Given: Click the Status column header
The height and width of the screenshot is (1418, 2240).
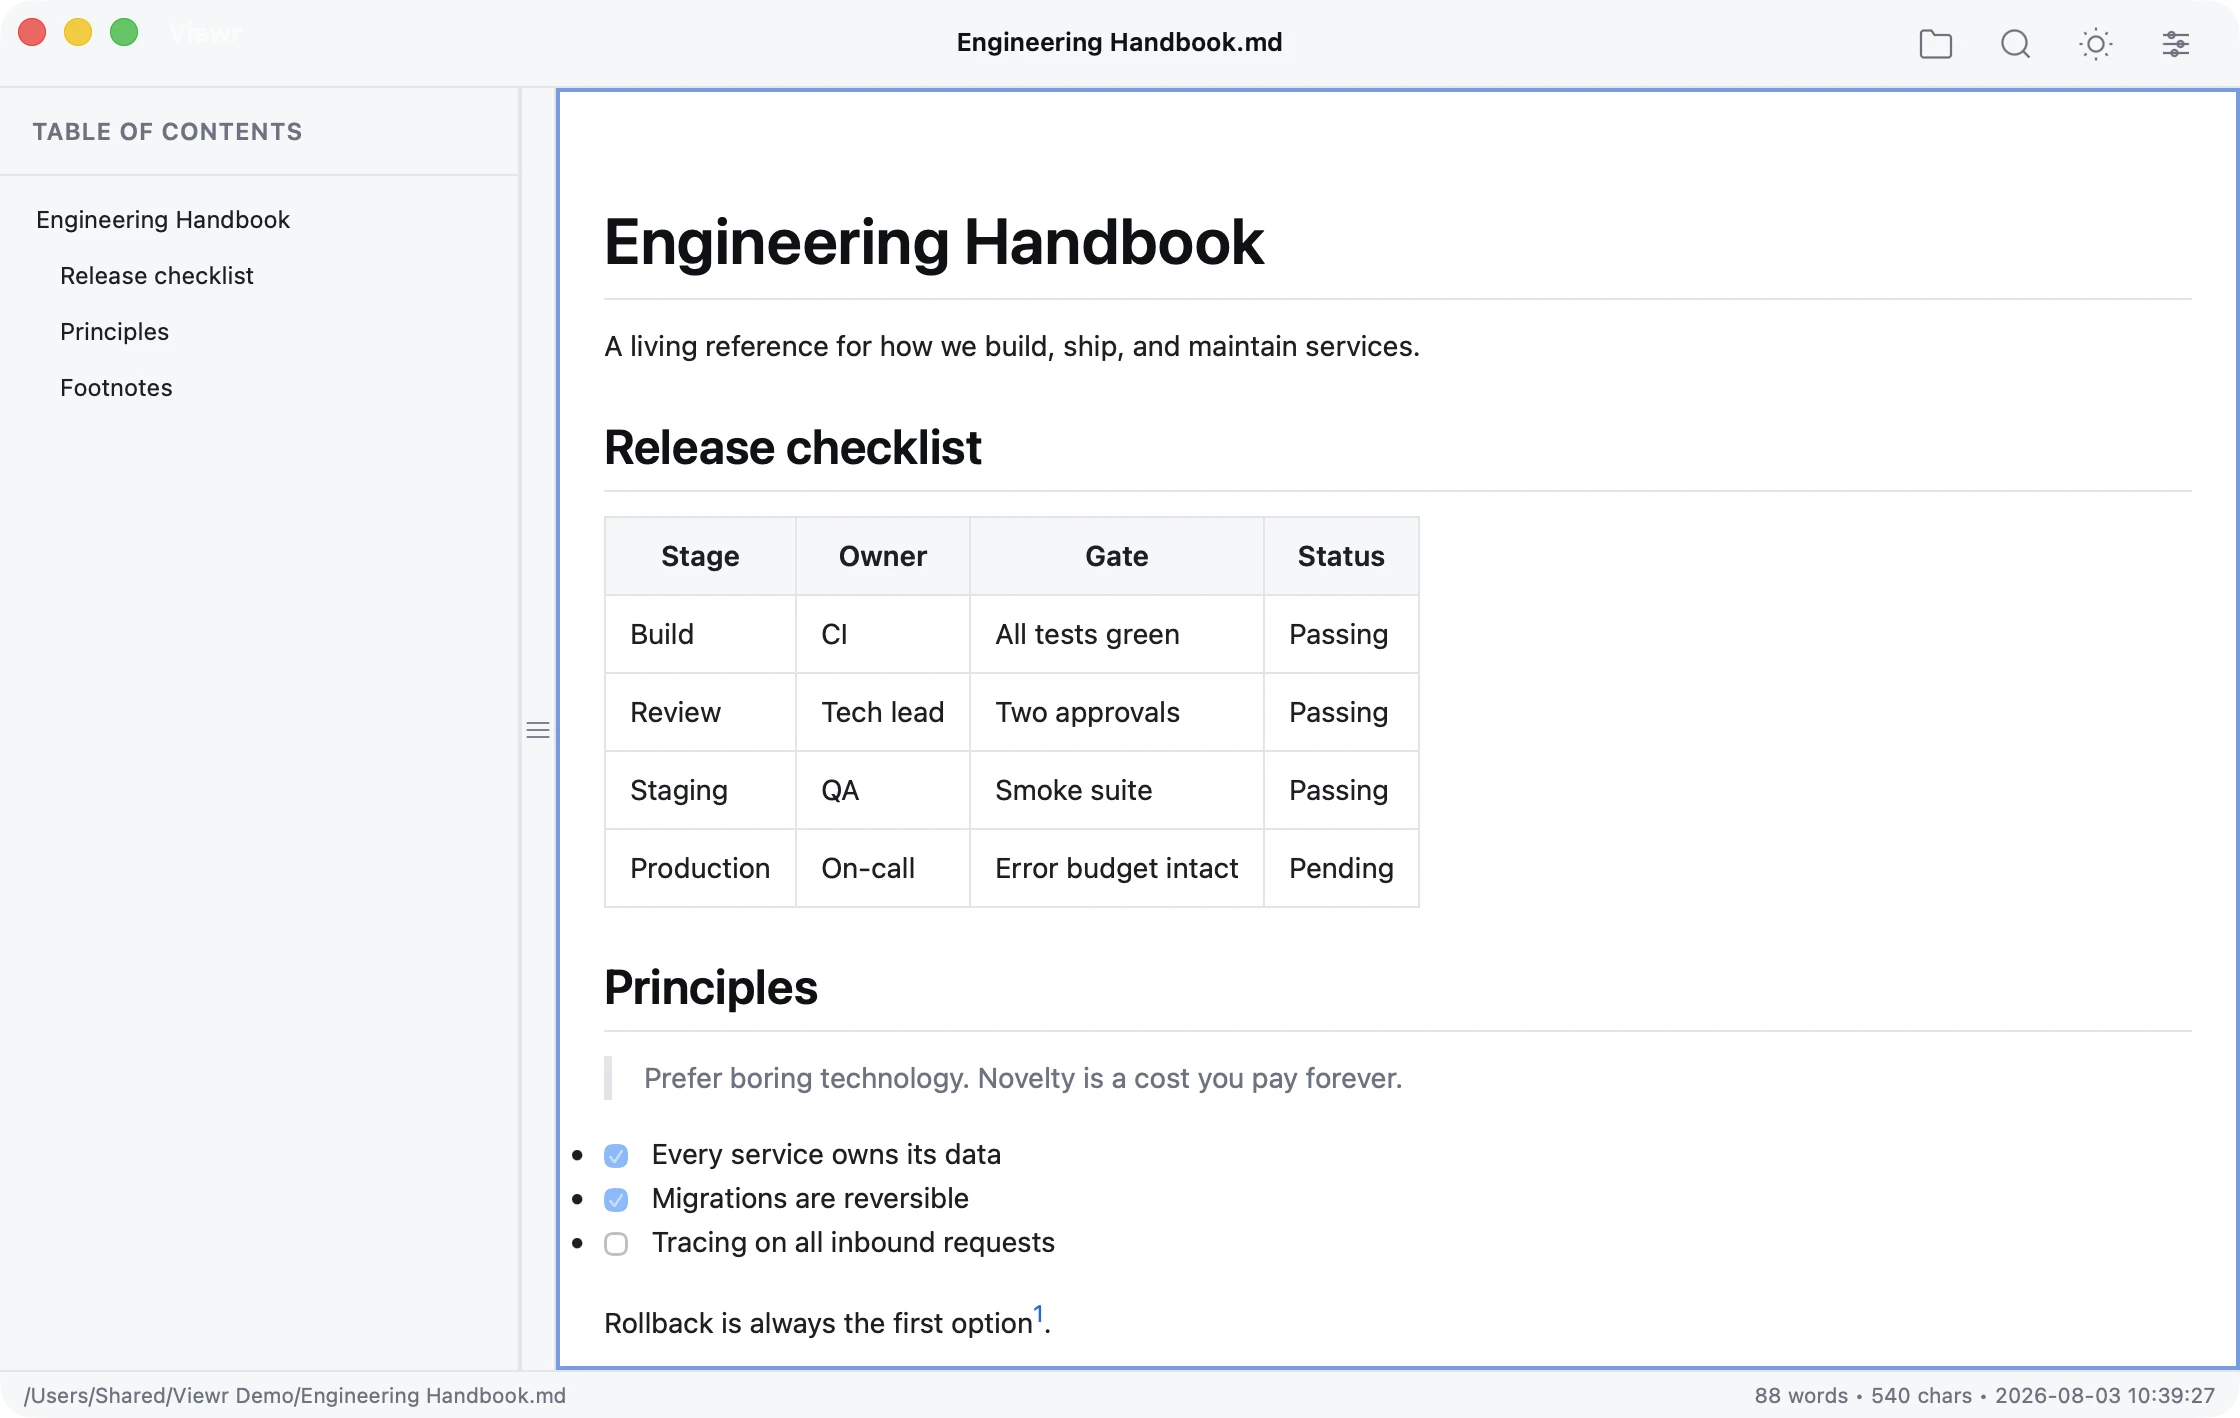Looking at the screenshot, I should pos(1341,556).
